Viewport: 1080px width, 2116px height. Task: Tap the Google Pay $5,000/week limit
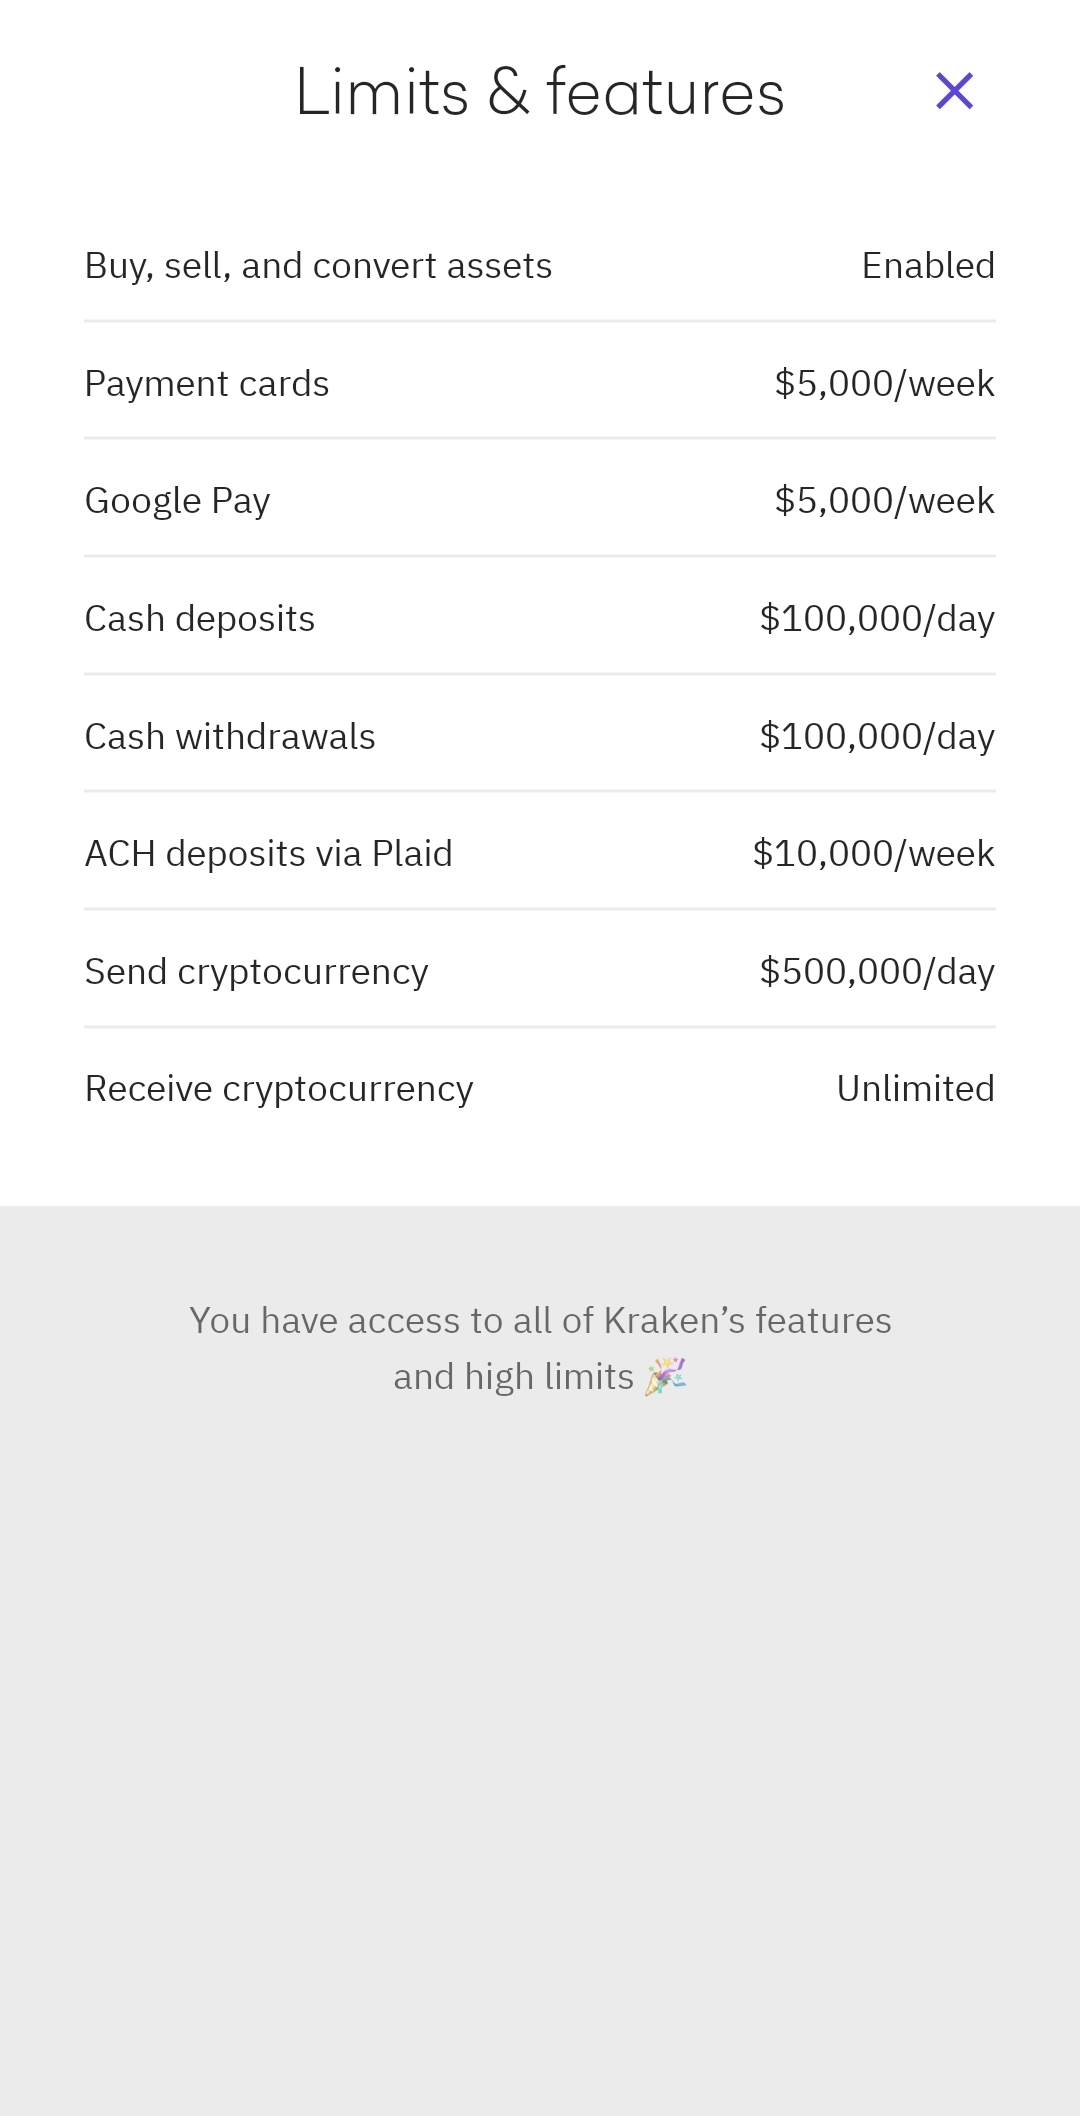click(884, 501)
